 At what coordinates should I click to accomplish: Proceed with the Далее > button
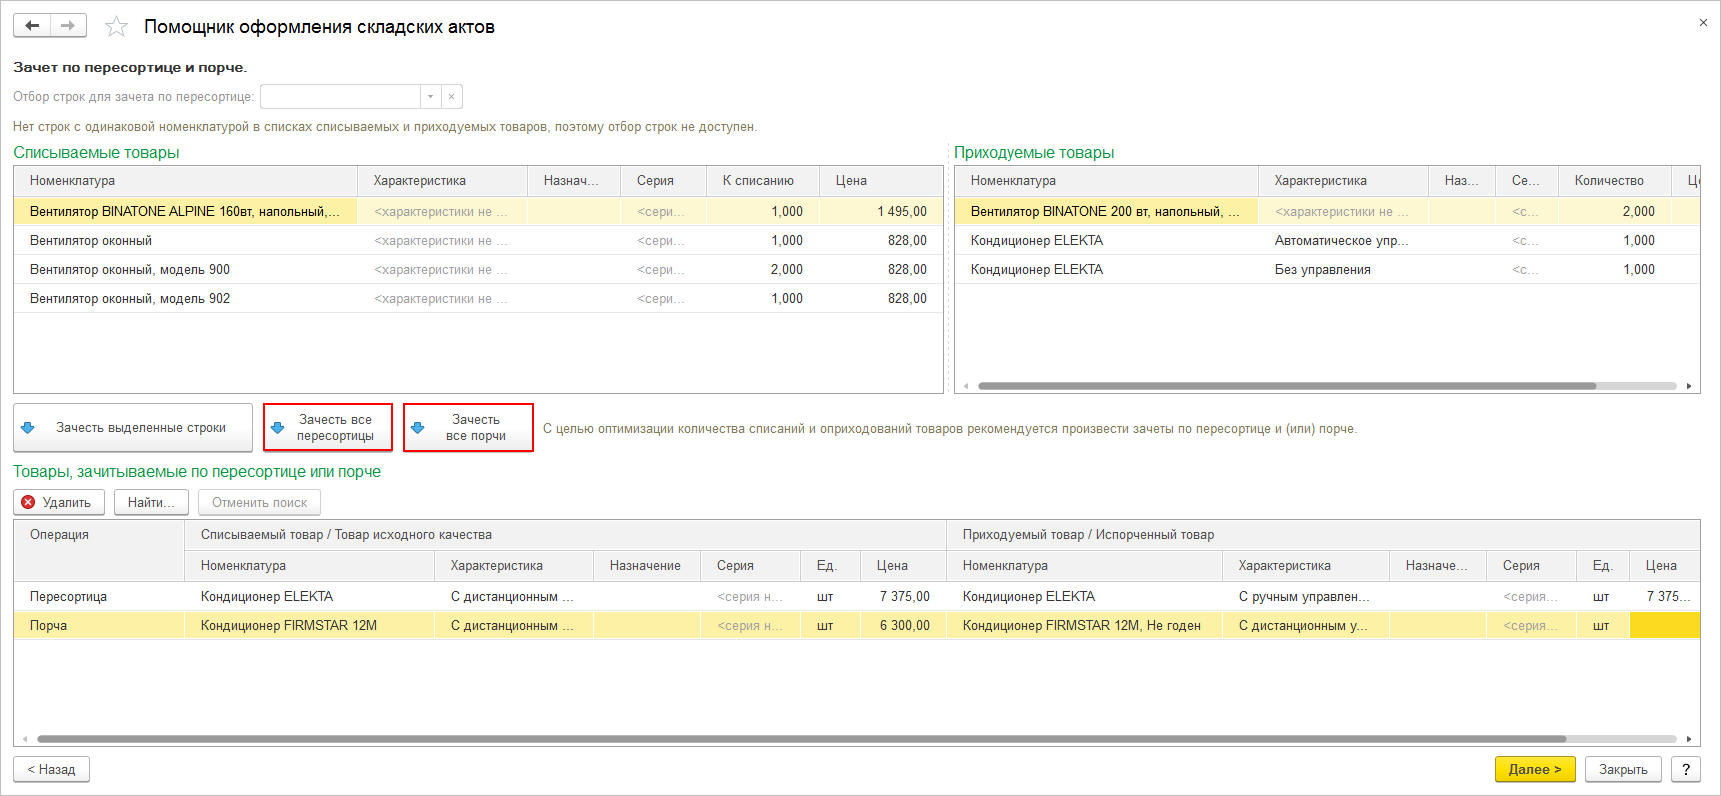pyautogui.click(x=1534, y=769)
